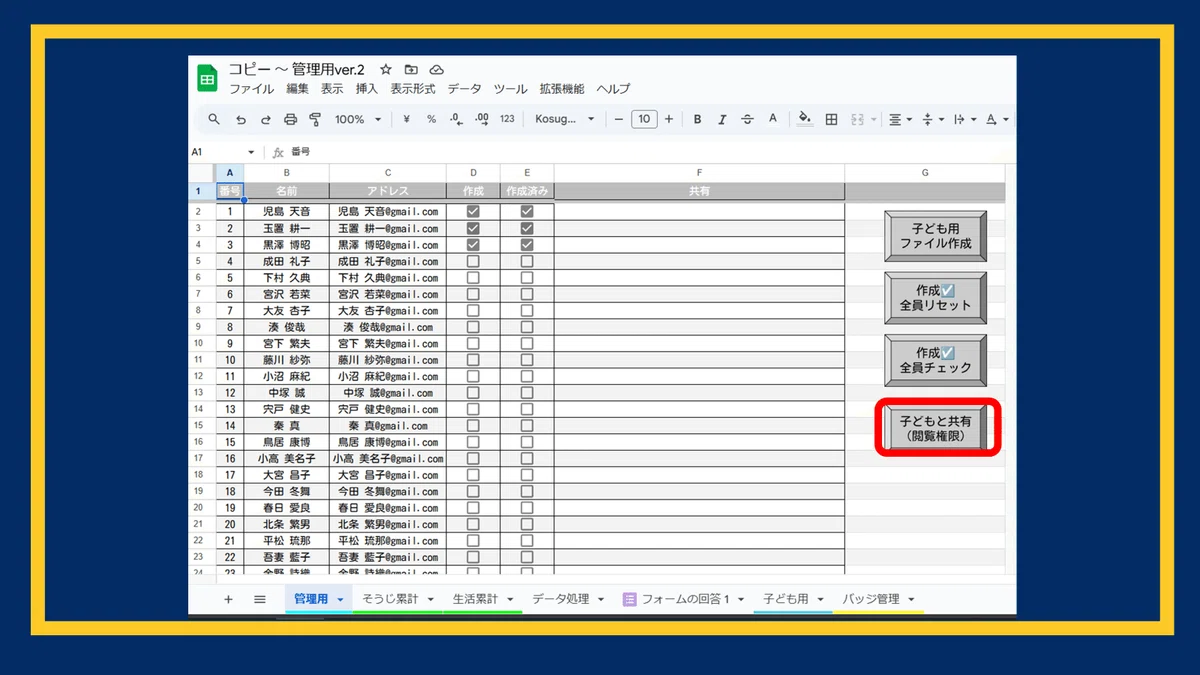Click the move-to-folder icon beside the title

[411, 70]
